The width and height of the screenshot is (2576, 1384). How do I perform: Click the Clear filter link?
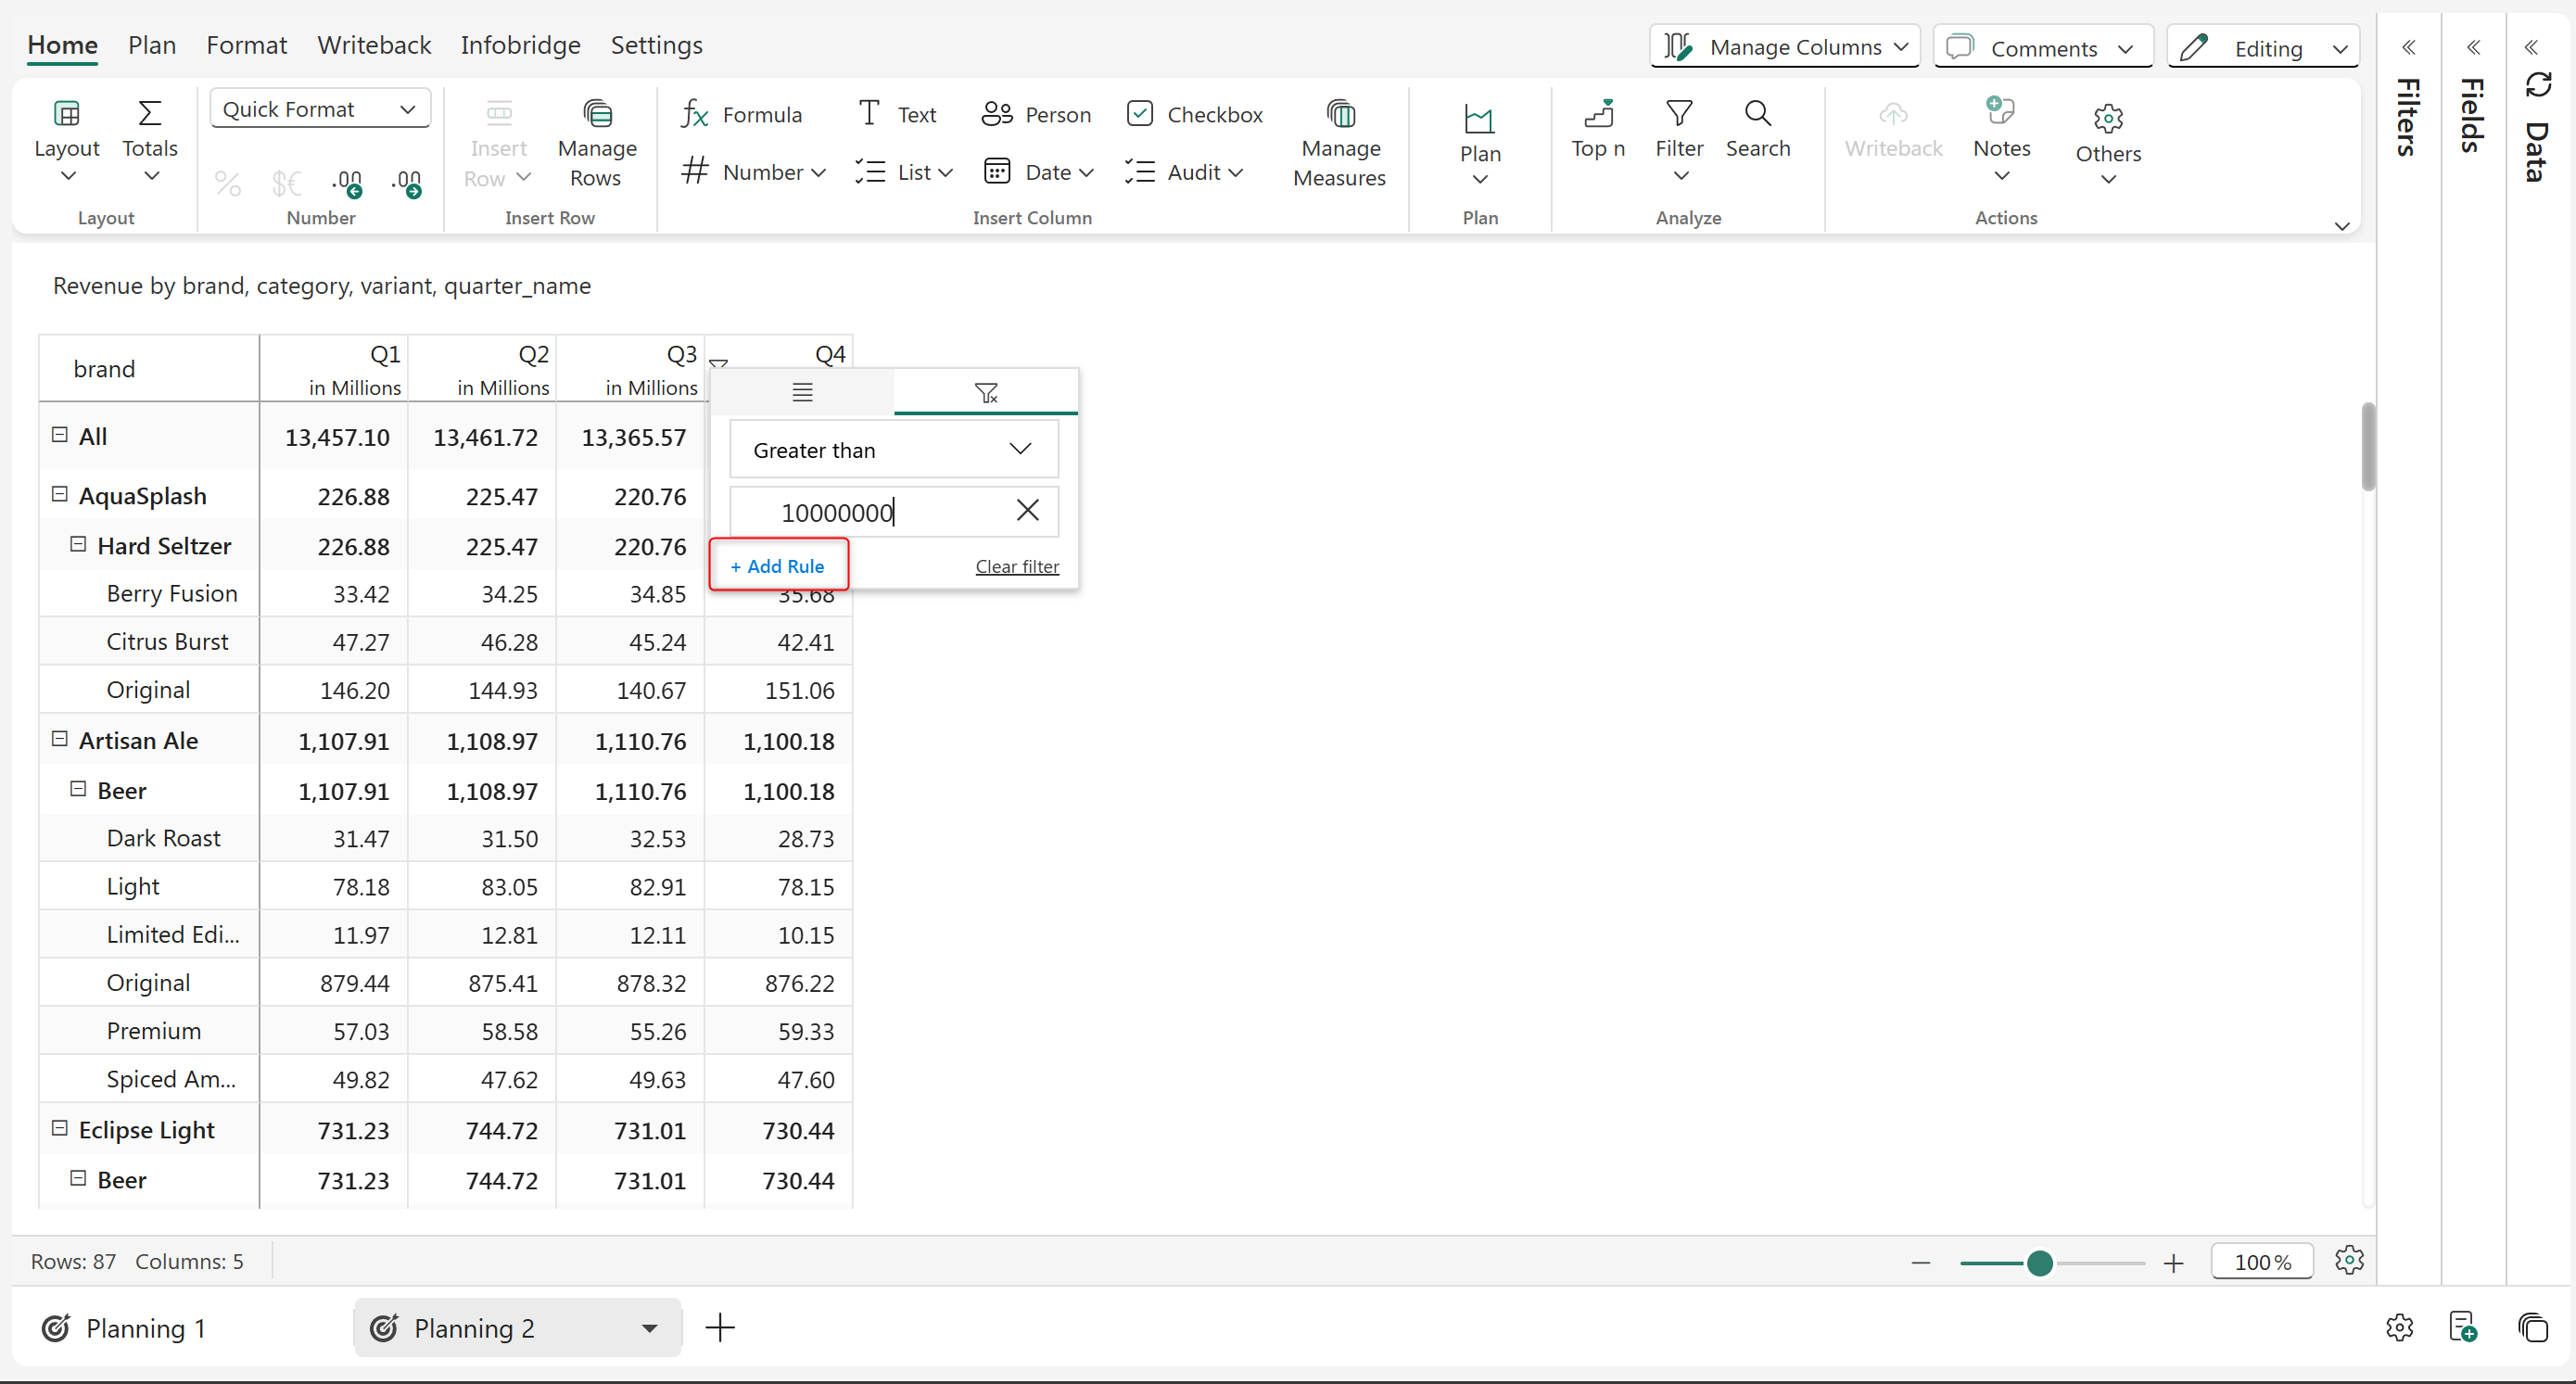tap(1016, 567)
